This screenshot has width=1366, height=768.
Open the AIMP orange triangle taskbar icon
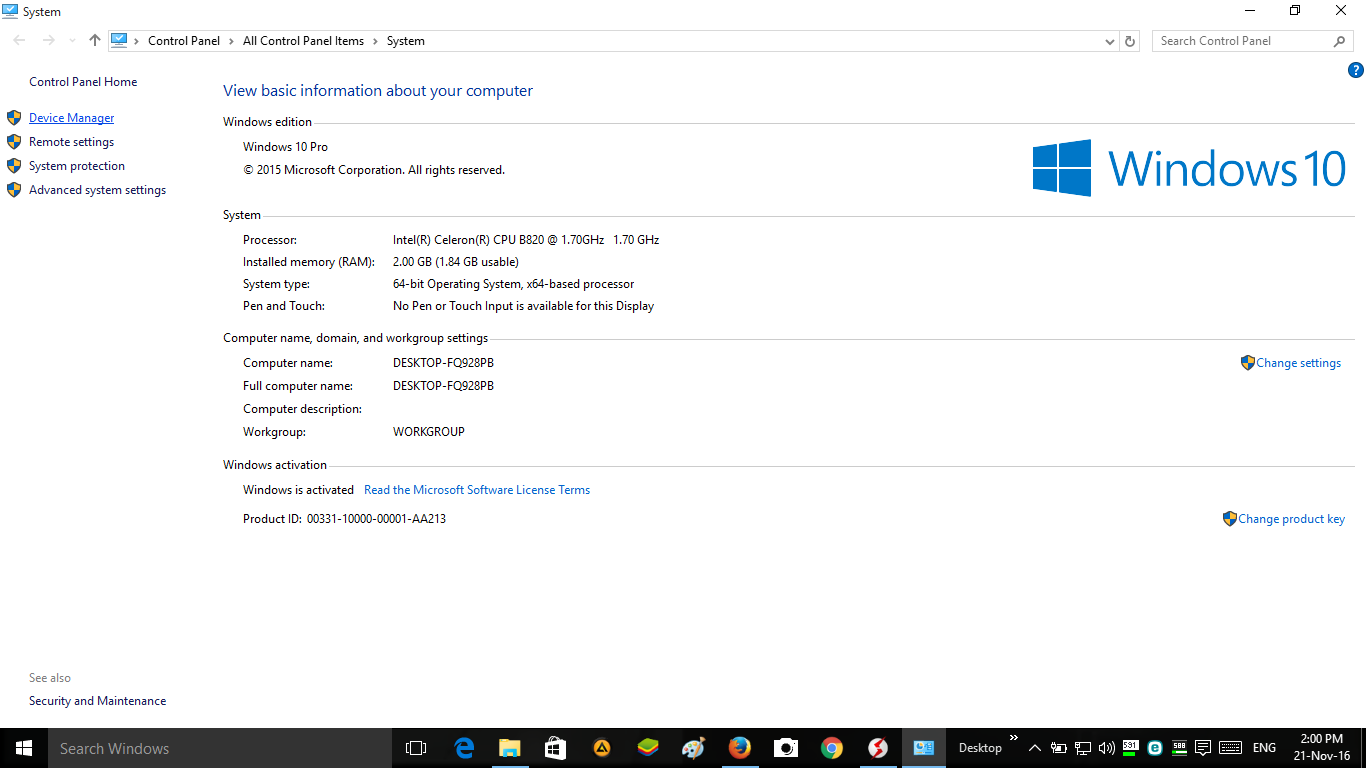pyautogui.click(x=602, y=748)
